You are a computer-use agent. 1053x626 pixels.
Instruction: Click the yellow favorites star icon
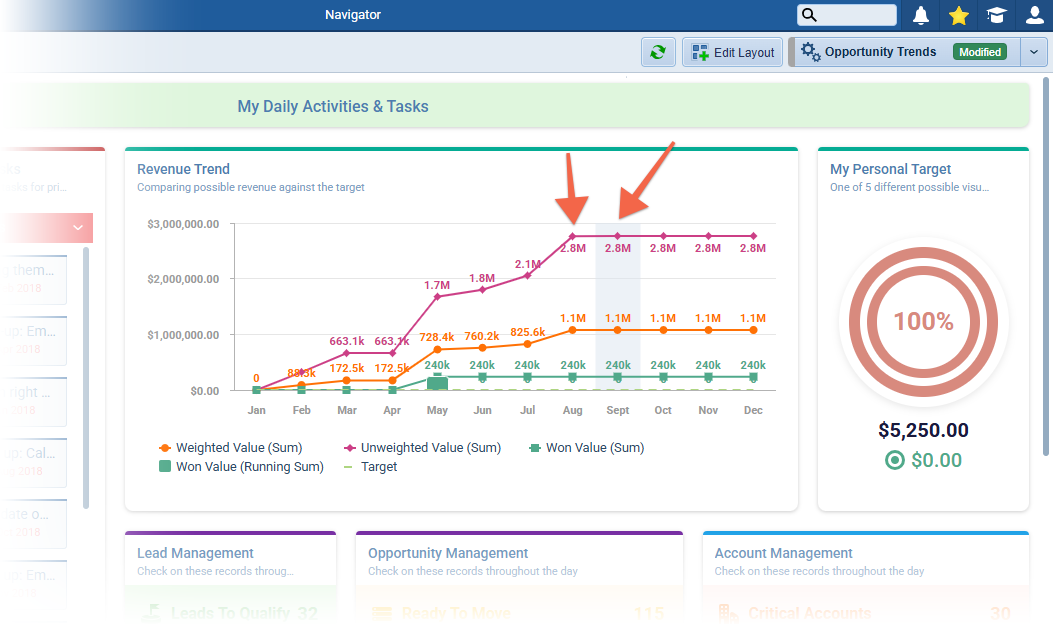958,15
